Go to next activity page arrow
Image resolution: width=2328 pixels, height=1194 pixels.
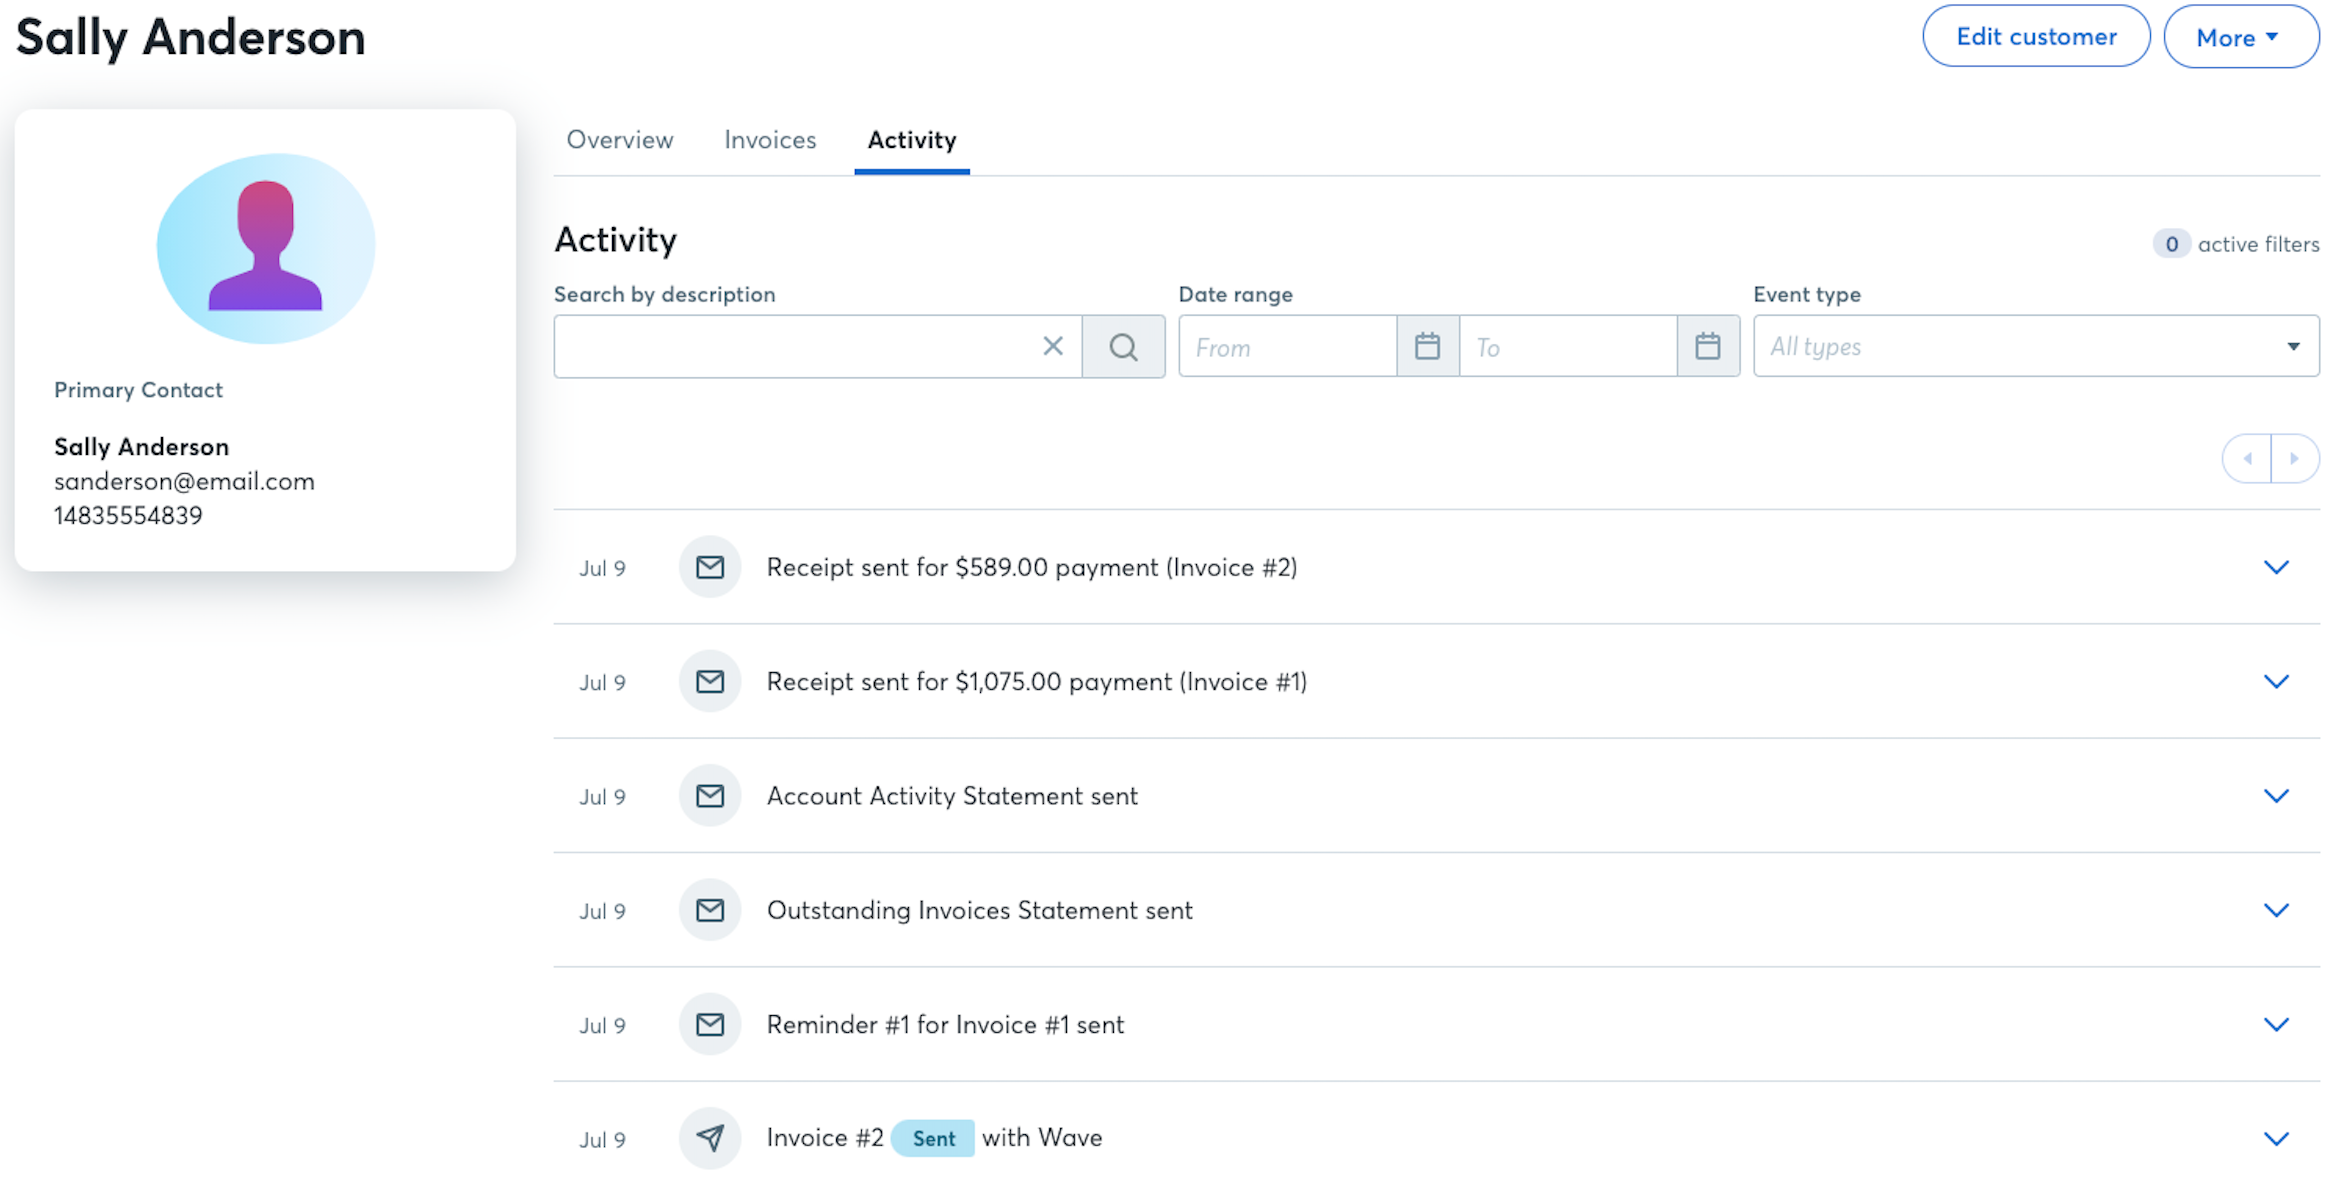tap(2294, 459)
